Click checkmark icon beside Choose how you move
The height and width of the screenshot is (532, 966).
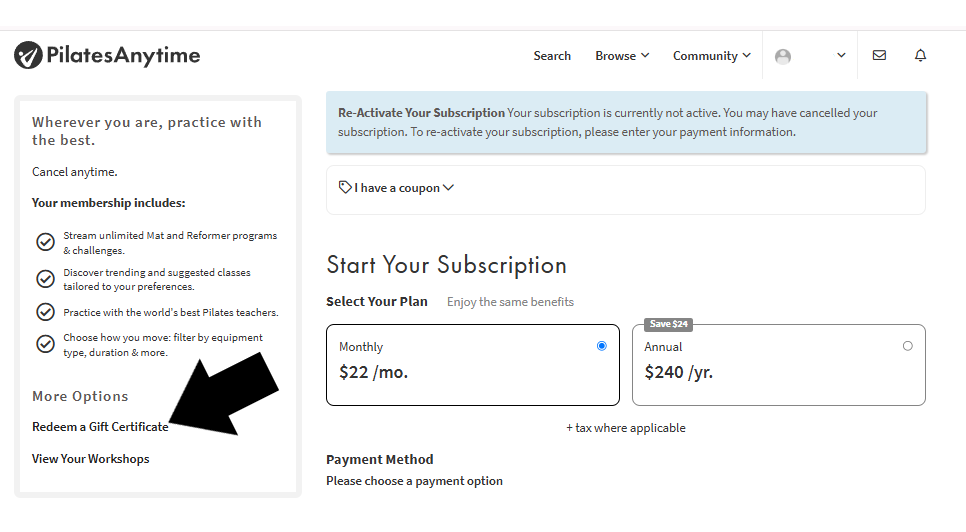45,344
